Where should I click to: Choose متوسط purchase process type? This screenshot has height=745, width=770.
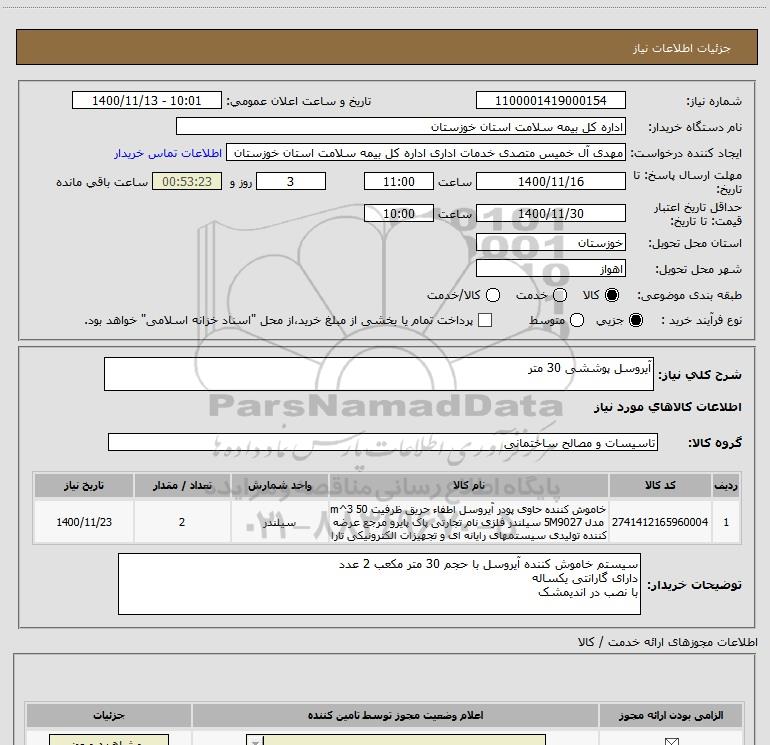point(577,320)
